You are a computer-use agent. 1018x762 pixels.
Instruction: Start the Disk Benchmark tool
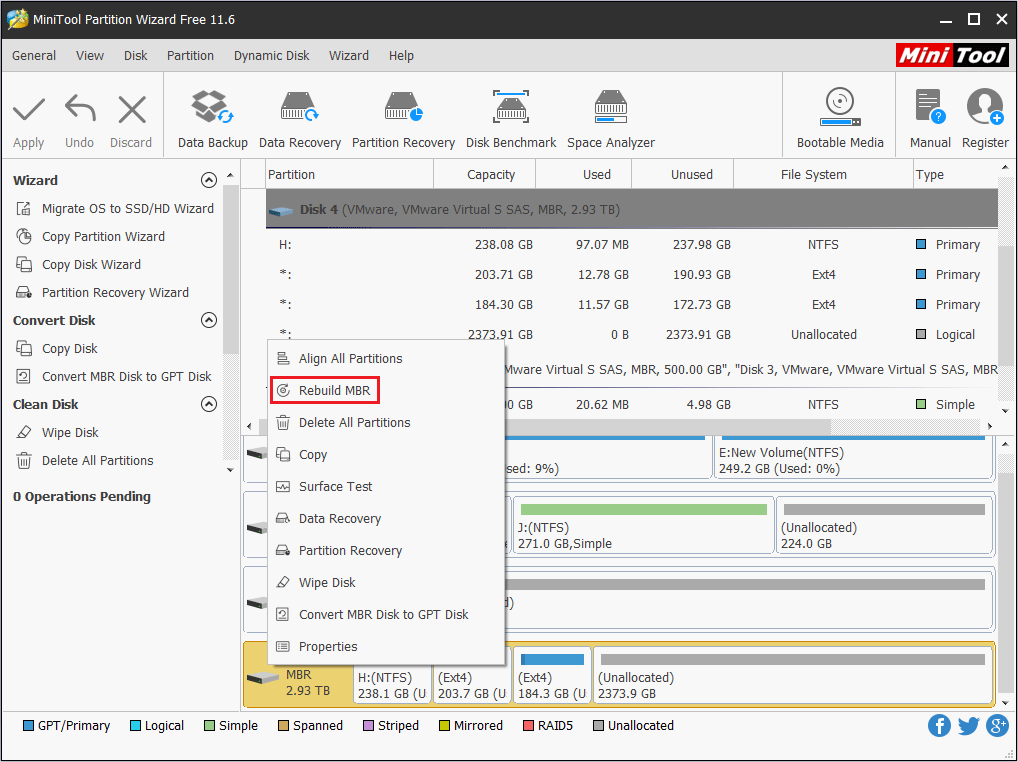[511, 120]
